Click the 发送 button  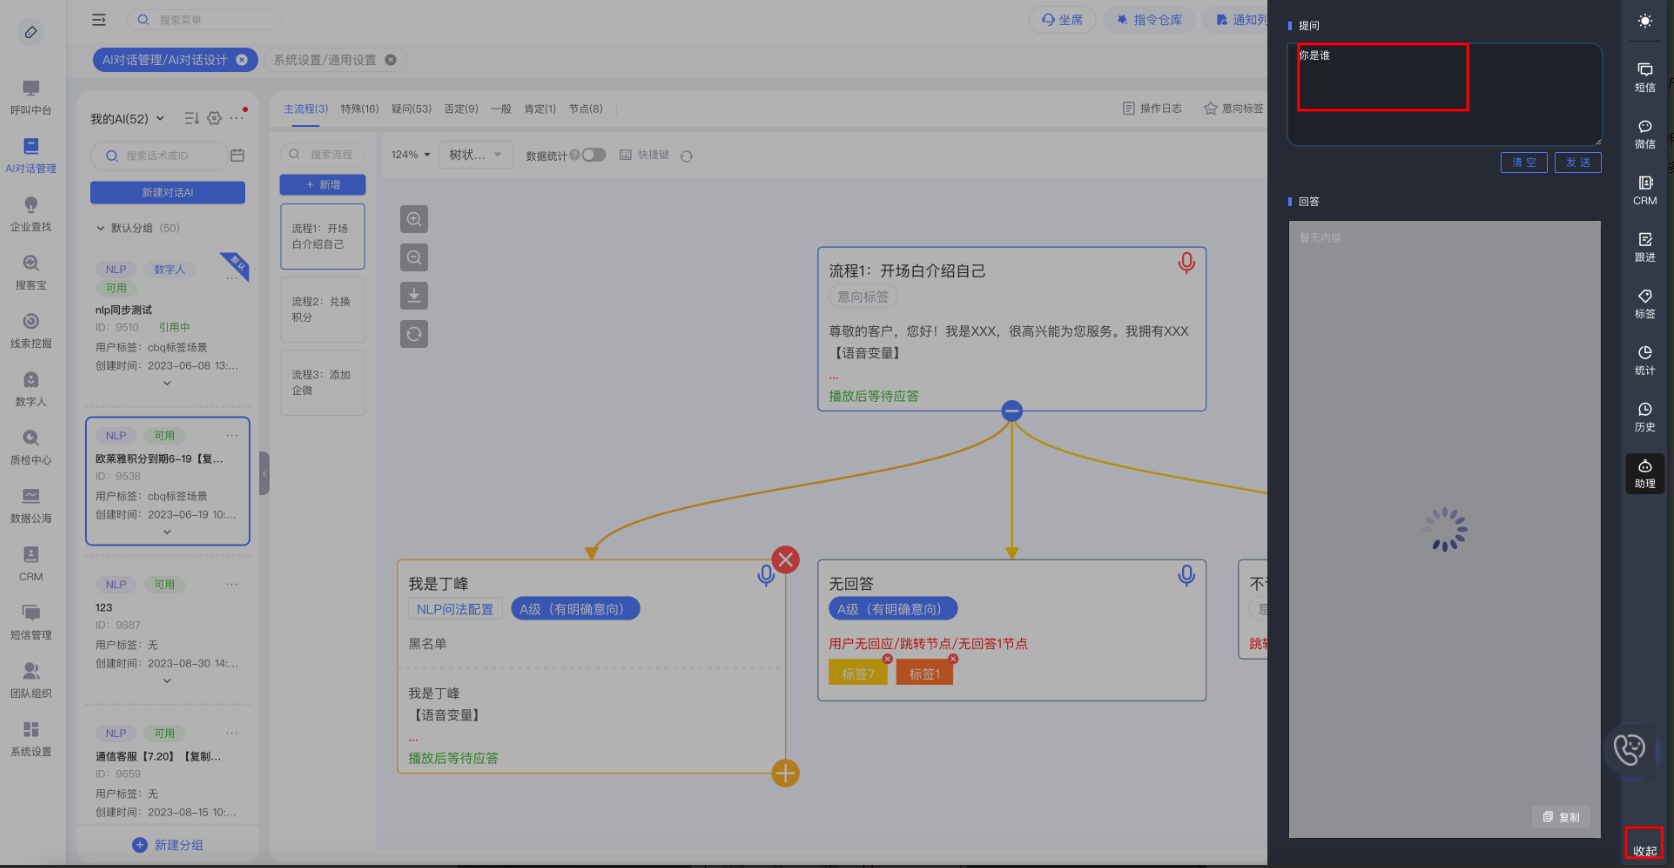pyautogui.click(x=1577, y=163)
